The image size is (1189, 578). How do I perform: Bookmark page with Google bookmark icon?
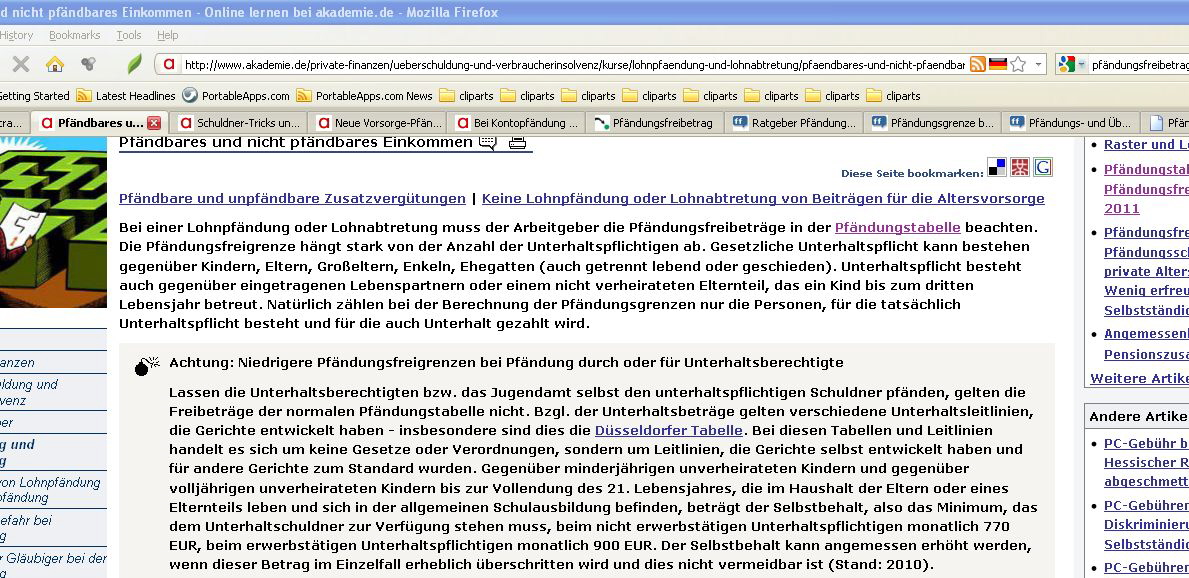pyautogui.click(x=1044, y=169)
